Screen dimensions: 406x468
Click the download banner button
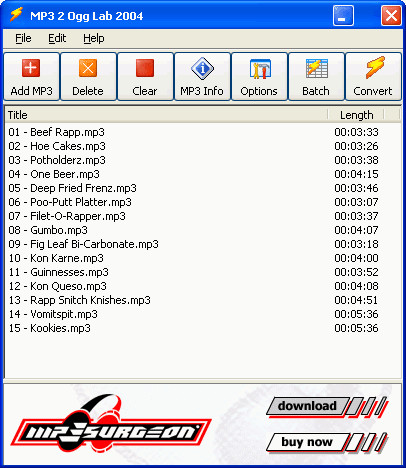tap(327, 407)
